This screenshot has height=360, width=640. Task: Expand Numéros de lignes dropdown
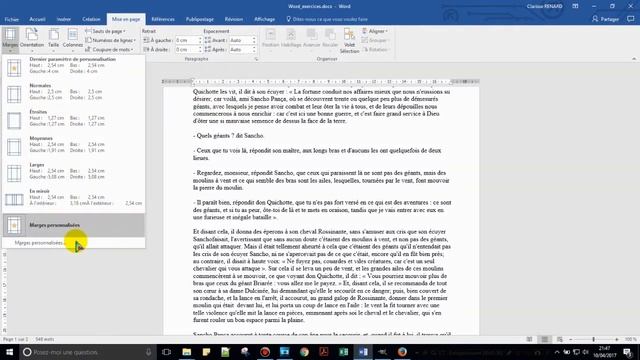(111, 40)
